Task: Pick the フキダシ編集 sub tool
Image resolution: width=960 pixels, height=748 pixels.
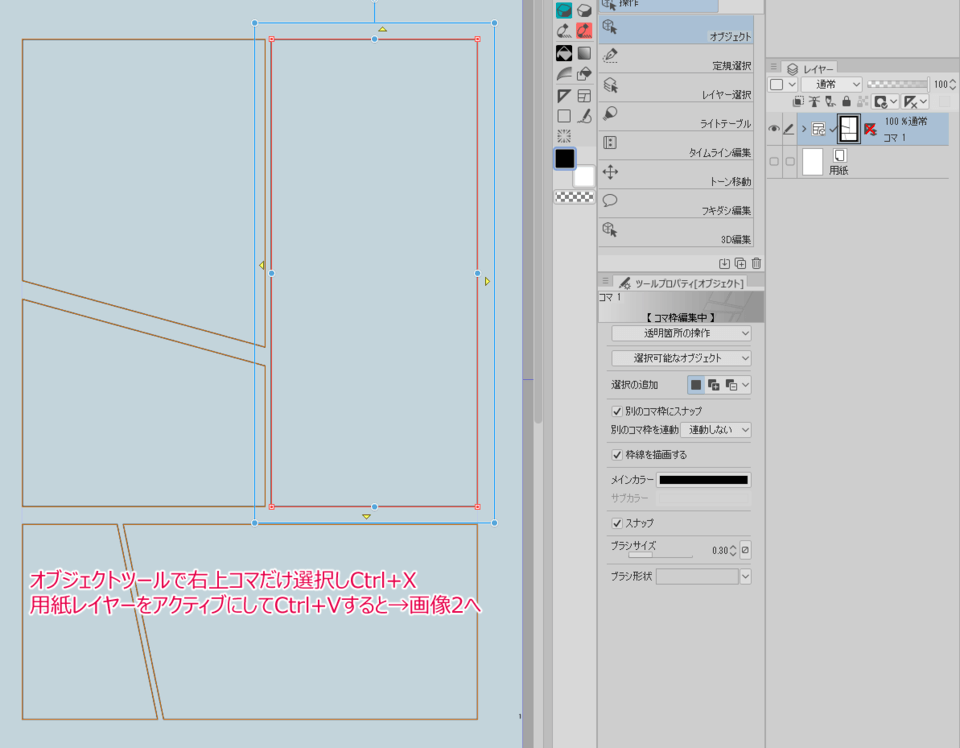Action: click(x=676, y=203)
